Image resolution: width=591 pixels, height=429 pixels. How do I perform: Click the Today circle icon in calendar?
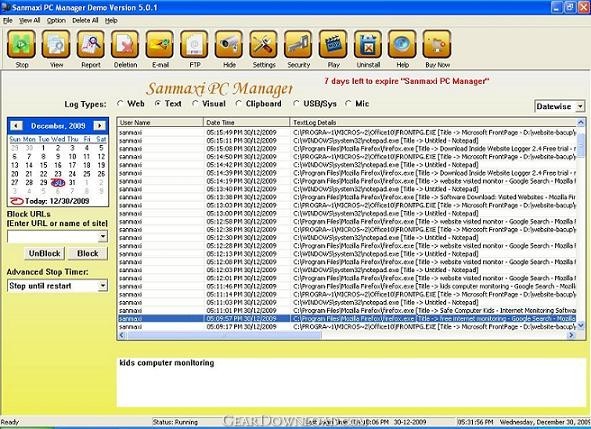pos(17,201)
